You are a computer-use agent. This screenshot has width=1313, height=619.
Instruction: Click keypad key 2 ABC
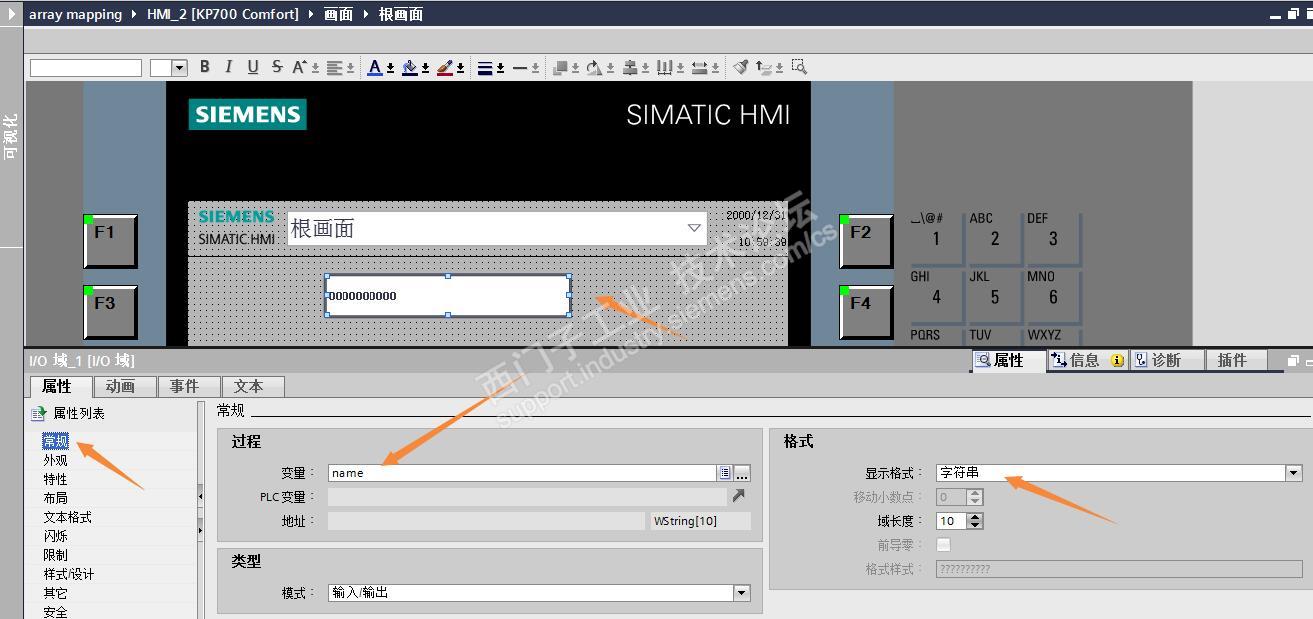coord(994,238)
